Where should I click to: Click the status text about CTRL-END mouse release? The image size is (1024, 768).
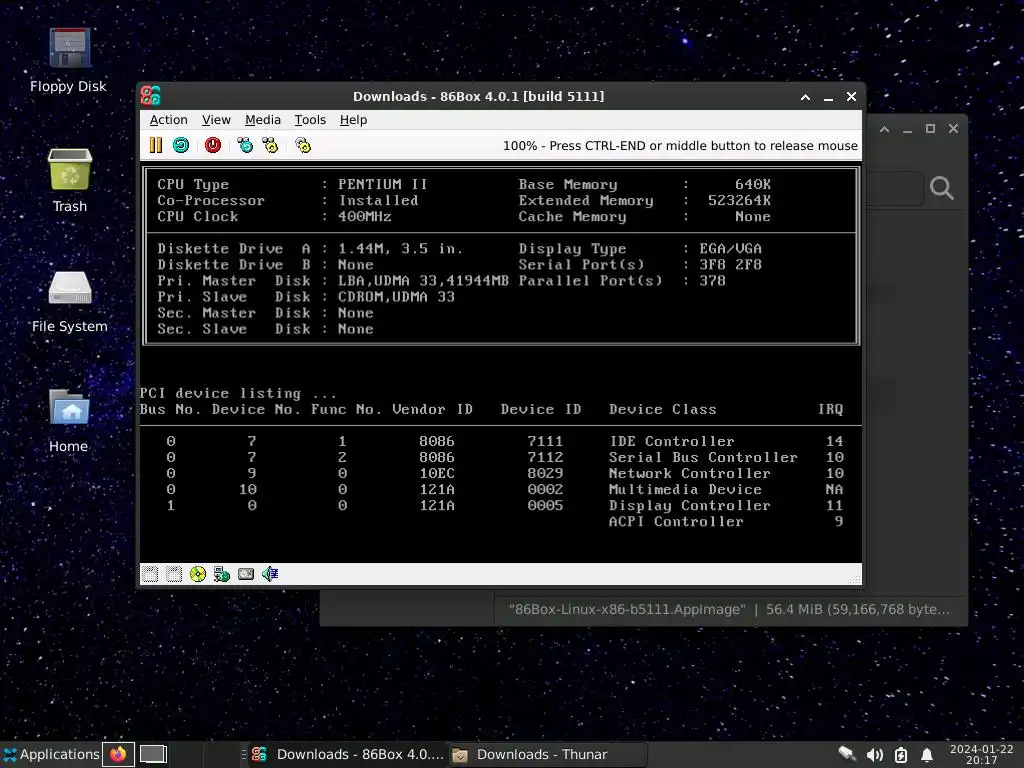point(680,146)
